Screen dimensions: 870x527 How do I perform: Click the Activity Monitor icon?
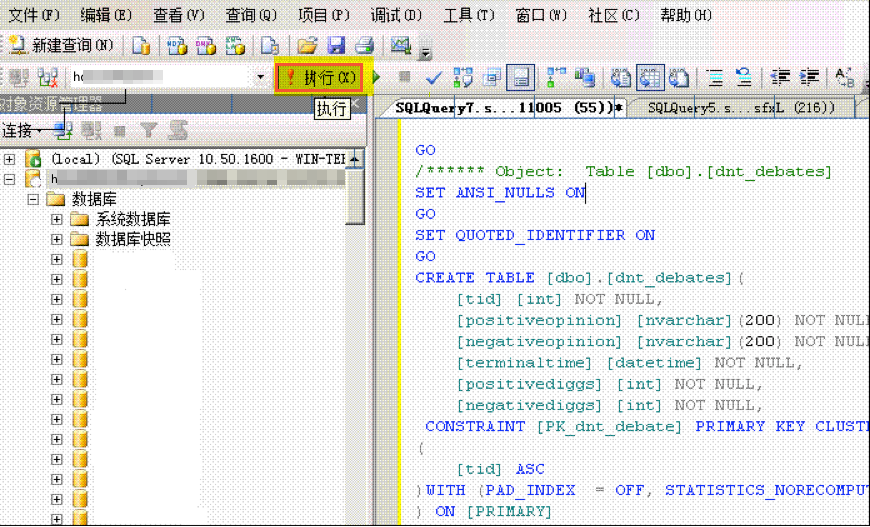point(400,44)
